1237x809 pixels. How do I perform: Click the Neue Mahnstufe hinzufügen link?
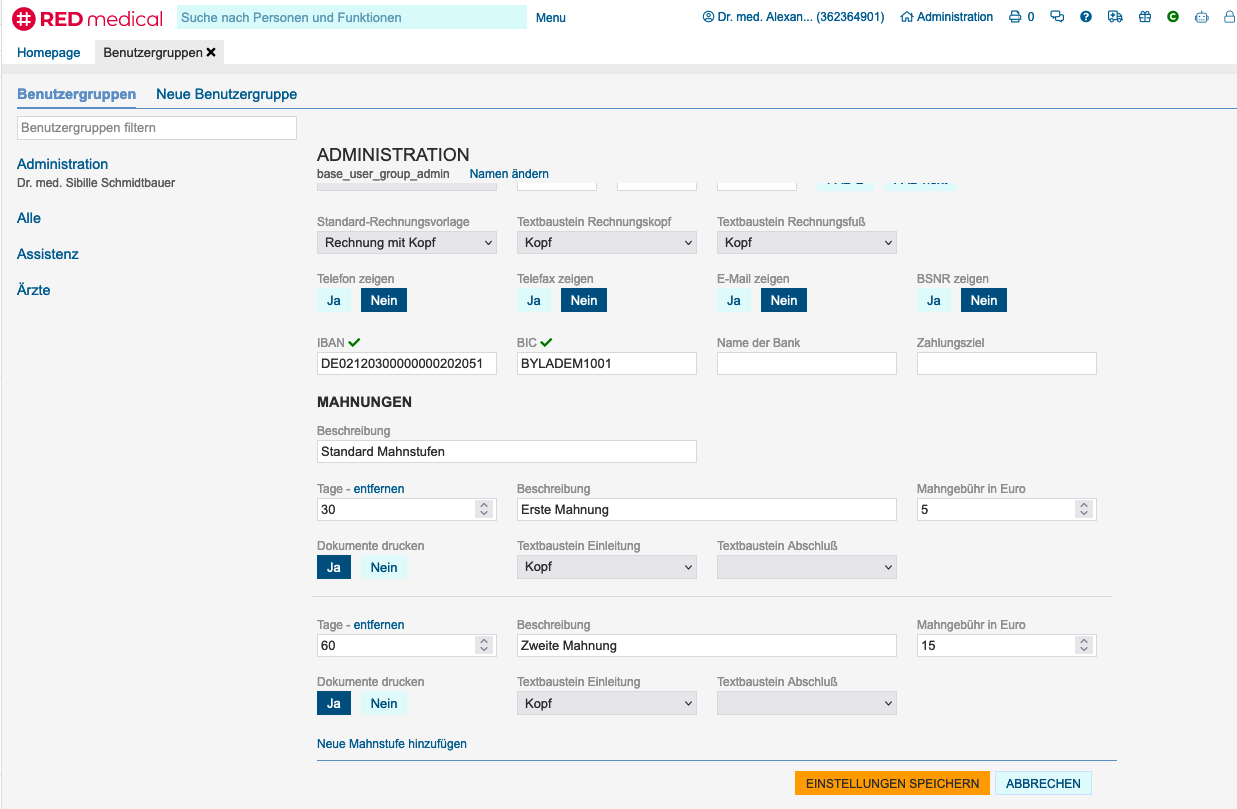391,744
